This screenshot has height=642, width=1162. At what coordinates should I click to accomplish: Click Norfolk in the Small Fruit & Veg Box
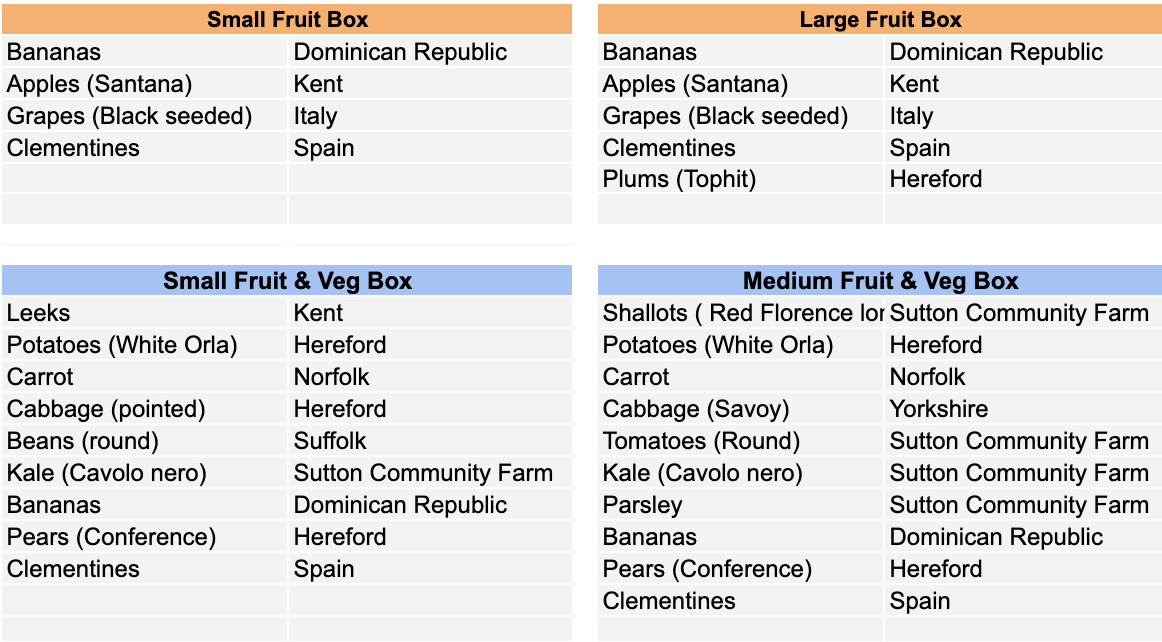pos(430,377)
